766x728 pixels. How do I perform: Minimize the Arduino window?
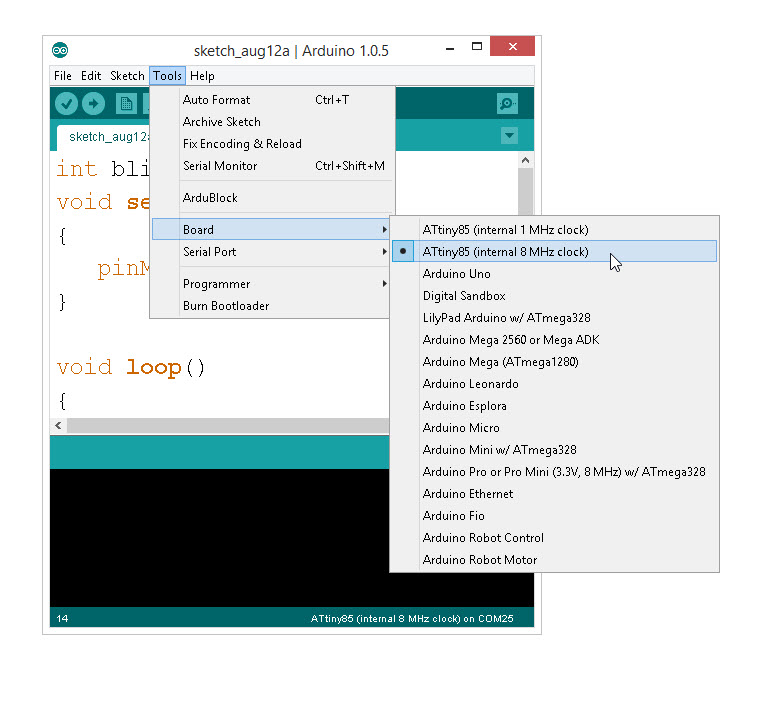click(x=450, y=48)
